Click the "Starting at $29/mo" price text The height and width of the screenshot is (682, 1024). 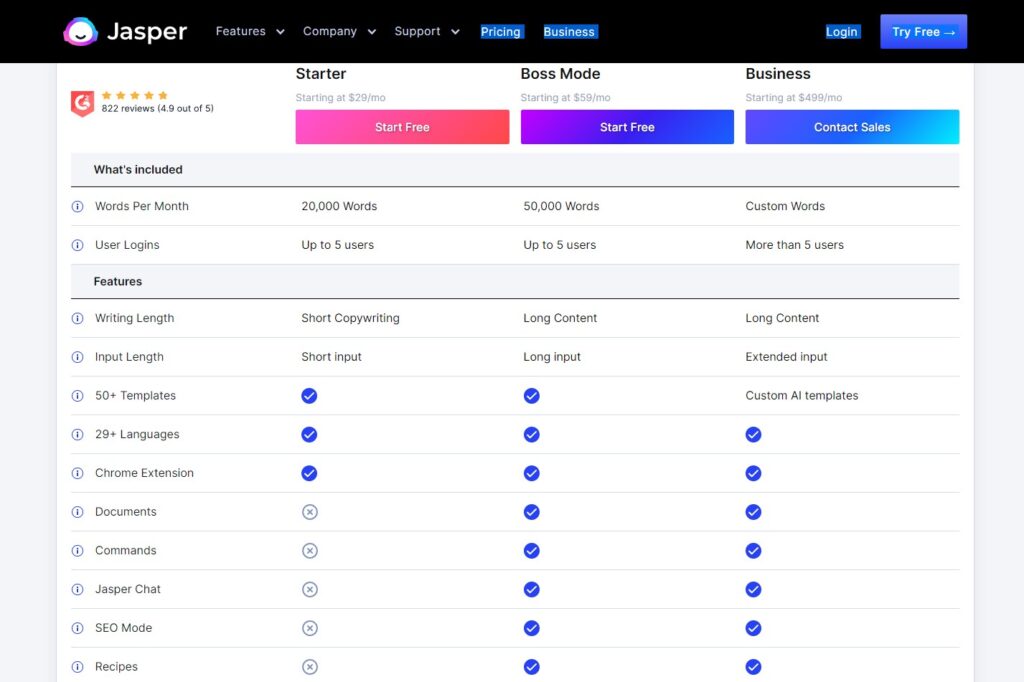pos(340,97)
